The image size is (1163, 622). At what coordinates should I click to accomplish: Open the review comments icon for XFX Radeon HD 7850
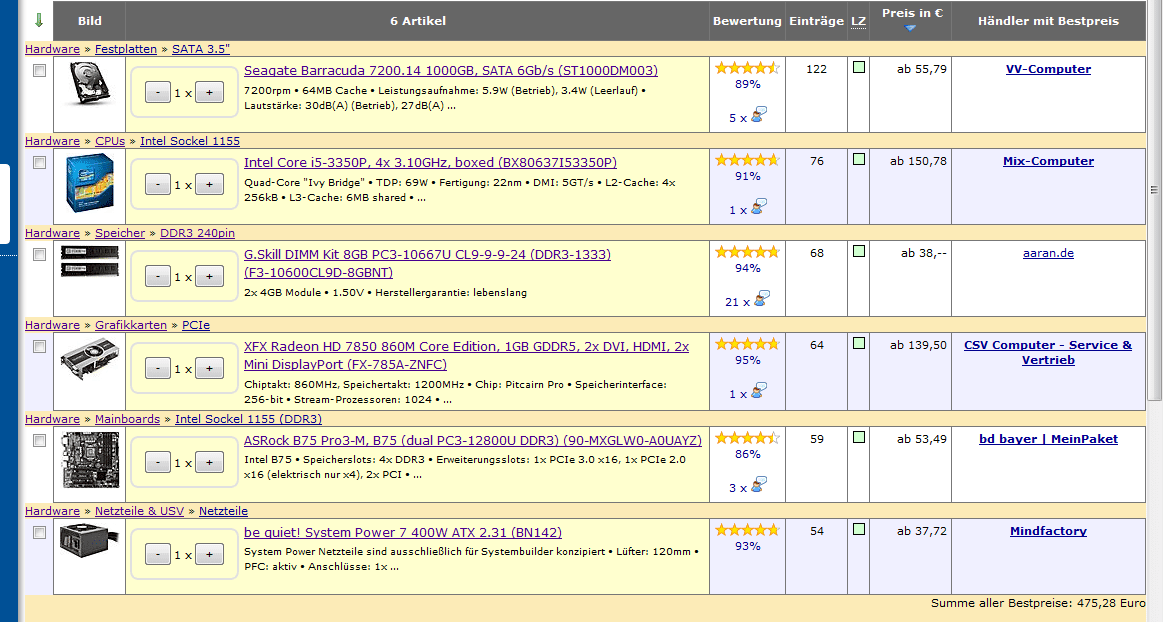pos(758,391)
